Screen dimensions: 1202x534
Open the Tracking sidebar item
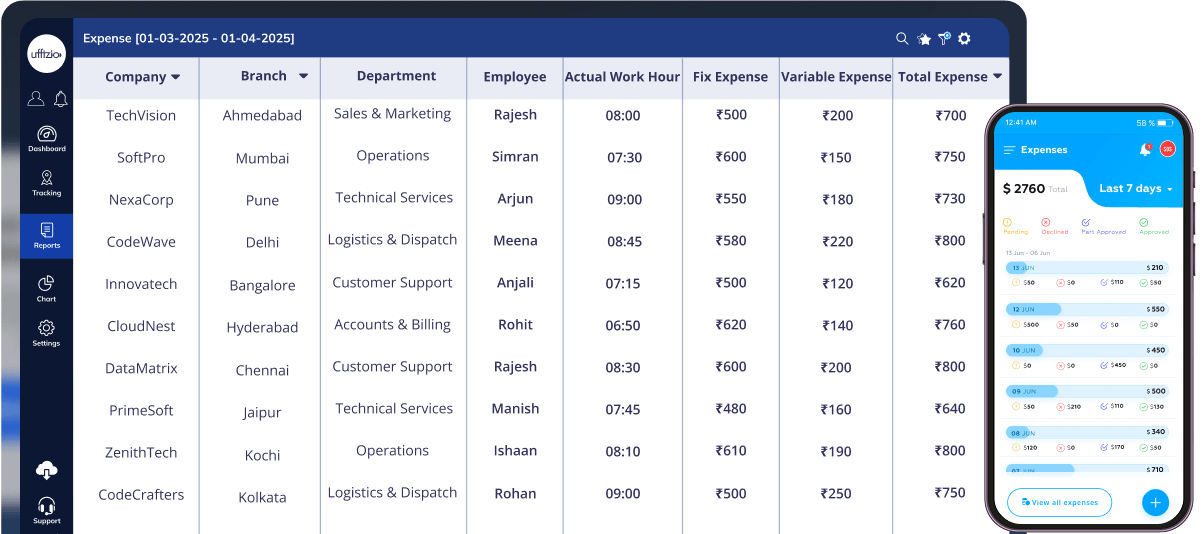coord(46,182)
